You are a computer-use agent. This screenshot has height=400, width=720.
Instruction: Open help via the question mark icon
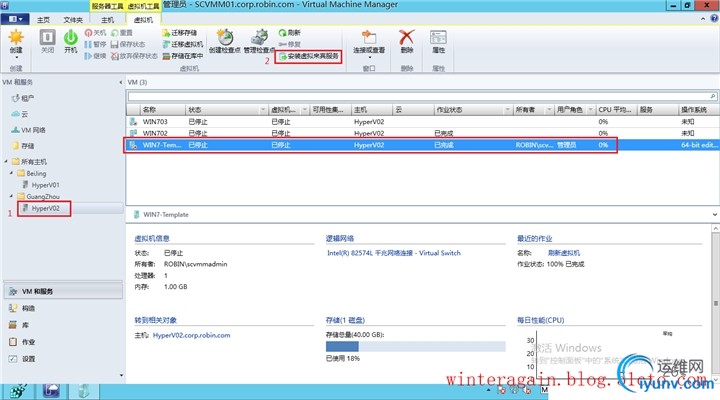(x=714, y=19)
